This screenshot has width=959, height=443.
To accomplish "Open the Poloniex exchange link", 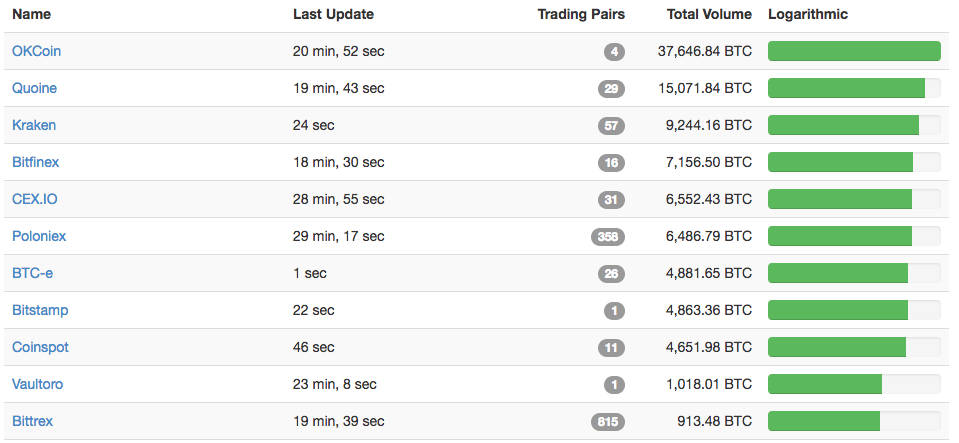I will (39, 236).
